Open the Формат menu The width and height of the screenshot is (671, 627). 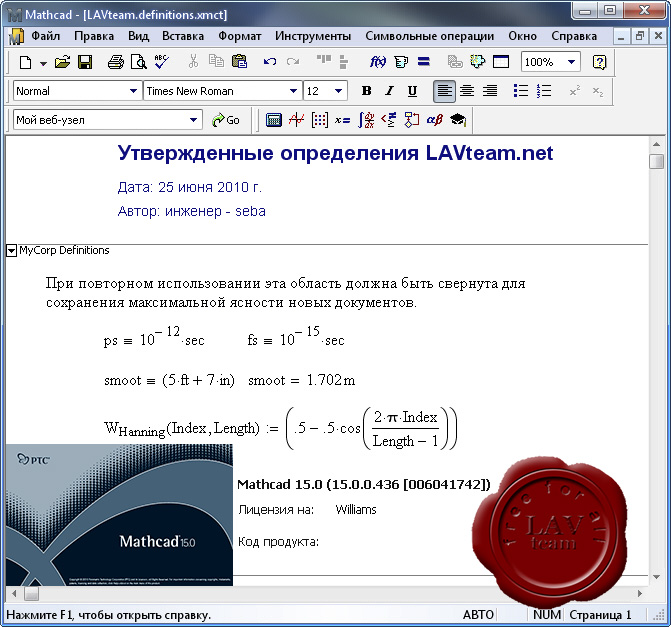pos(240,36)
